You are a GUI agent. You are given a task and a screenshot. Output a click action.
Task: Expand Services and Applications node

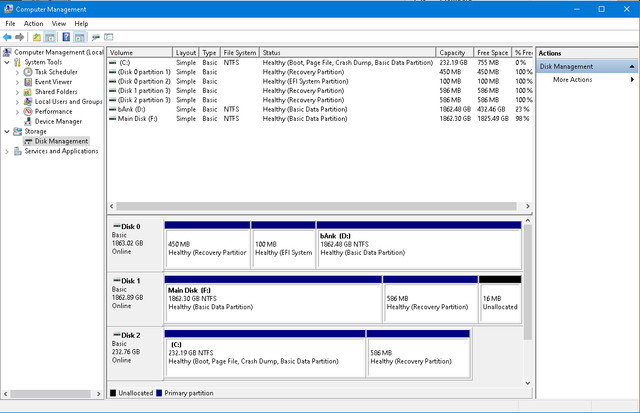(7, 151)
